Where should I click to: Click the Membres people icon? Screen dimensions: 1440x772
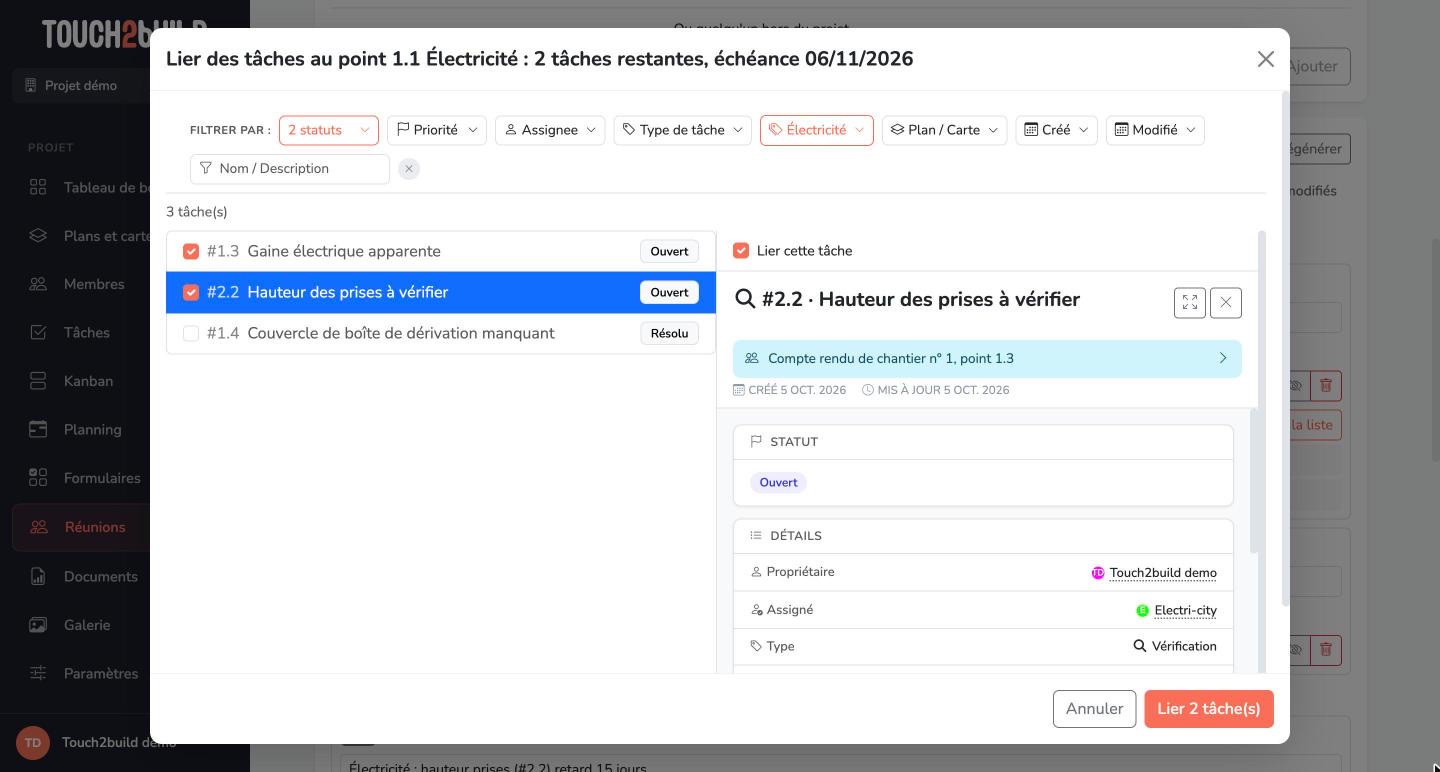[x=38, y=284]
